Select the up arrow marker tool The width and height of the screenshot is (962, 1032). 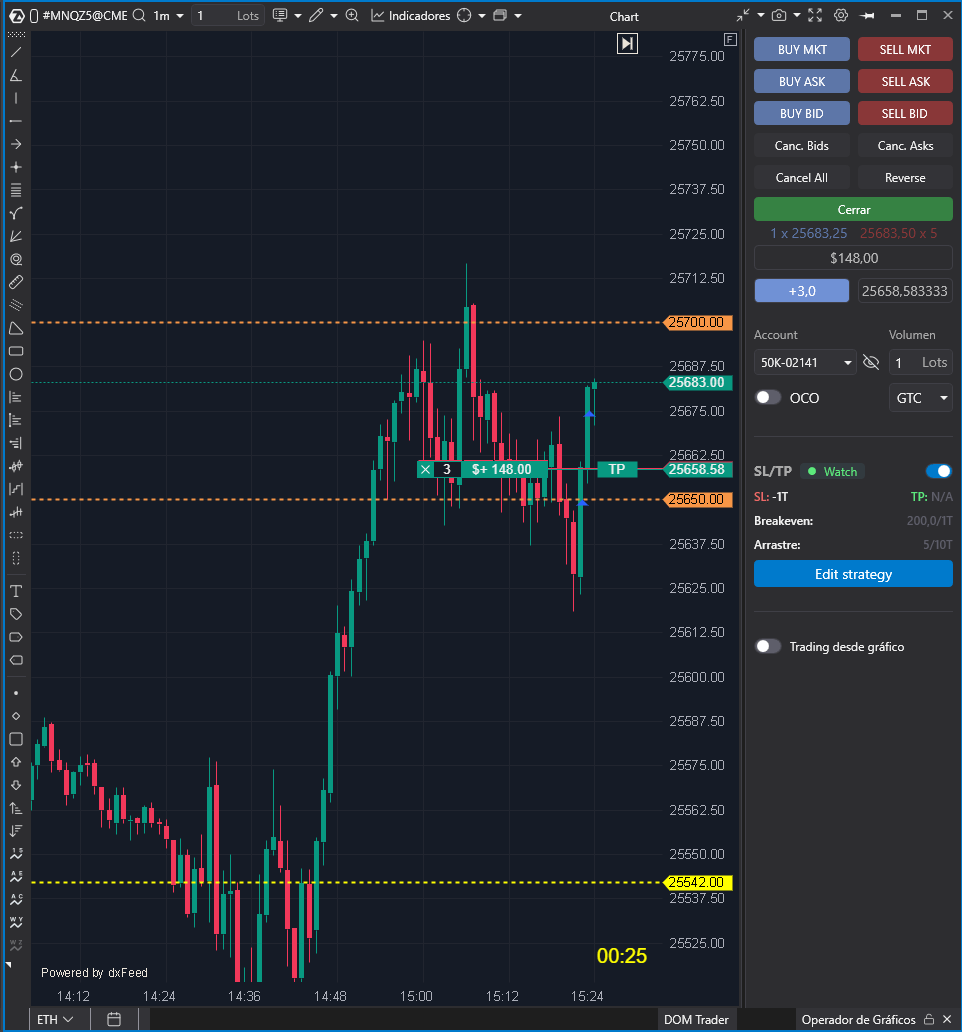pos(16,762)
